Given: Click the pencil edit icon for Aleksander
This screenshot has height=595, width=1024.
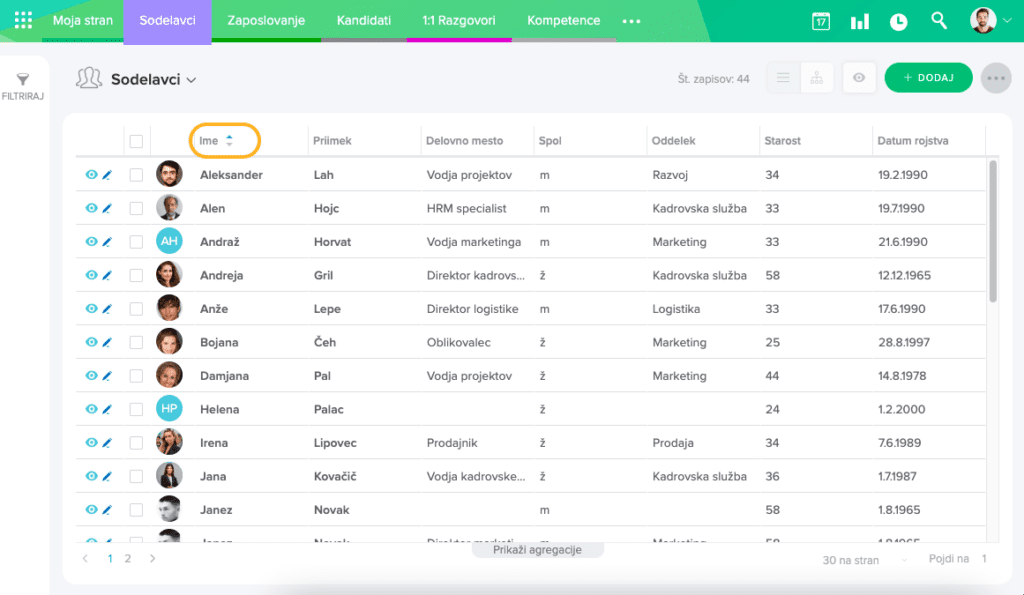Looking at the screenshot, I should (107, 175).
